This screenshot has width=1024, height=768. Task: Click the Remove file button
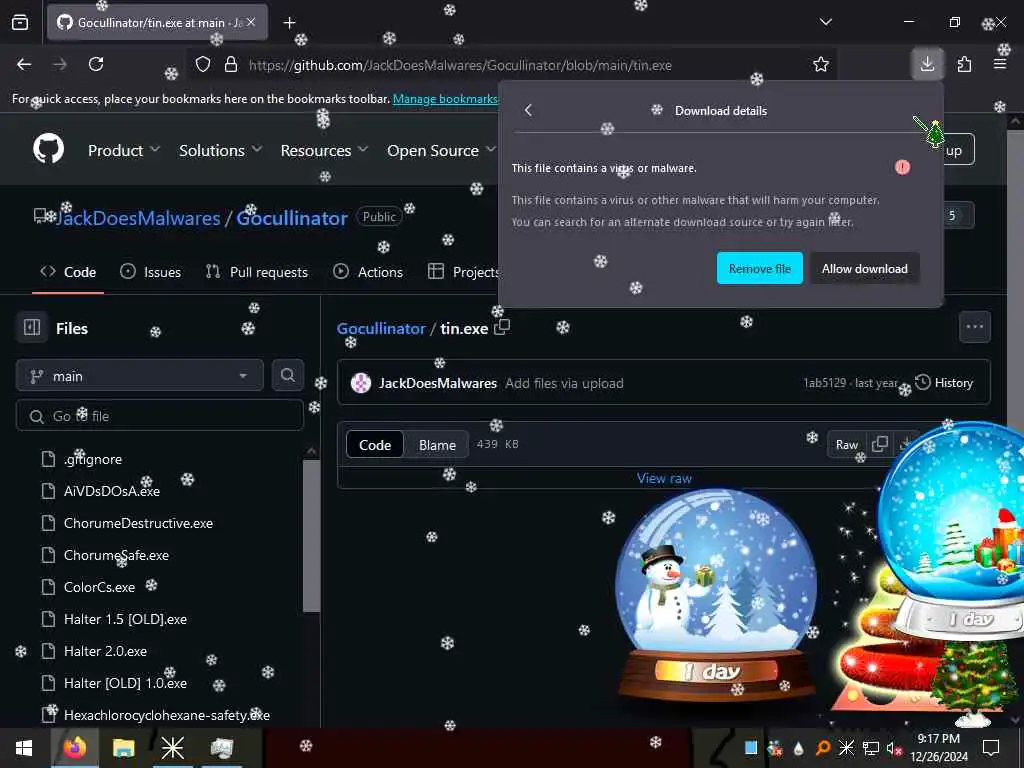(760, 268)
